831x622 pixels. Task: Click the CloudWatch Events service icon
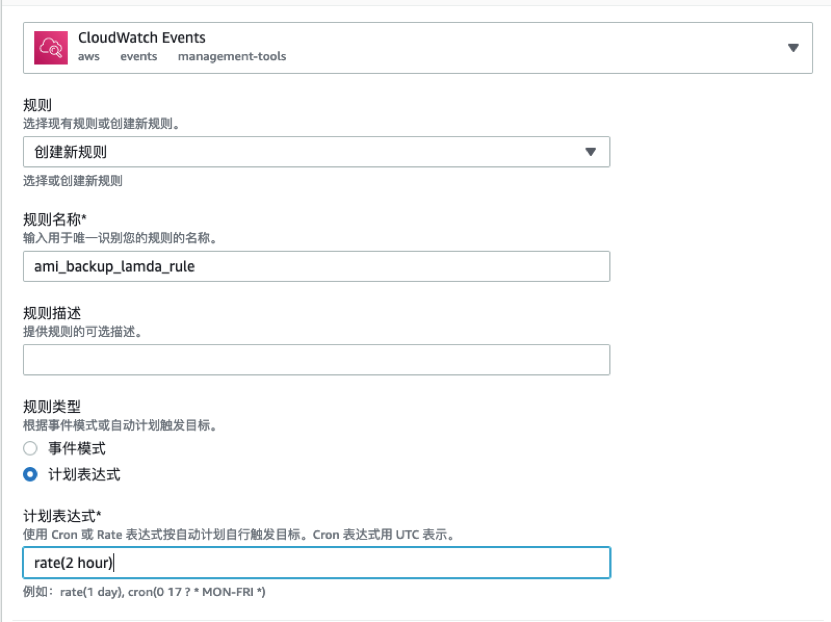pos(51,48)
